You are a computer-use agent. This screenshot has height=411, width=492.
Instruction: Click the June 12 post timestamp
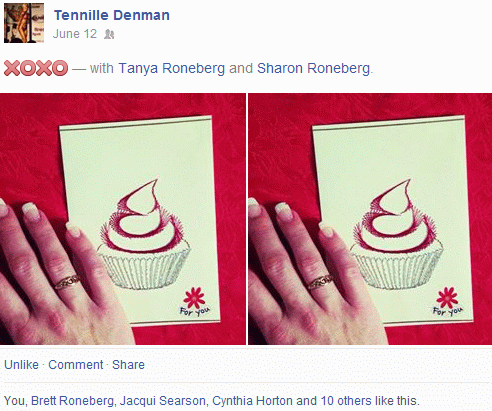[x=75, y=34]
